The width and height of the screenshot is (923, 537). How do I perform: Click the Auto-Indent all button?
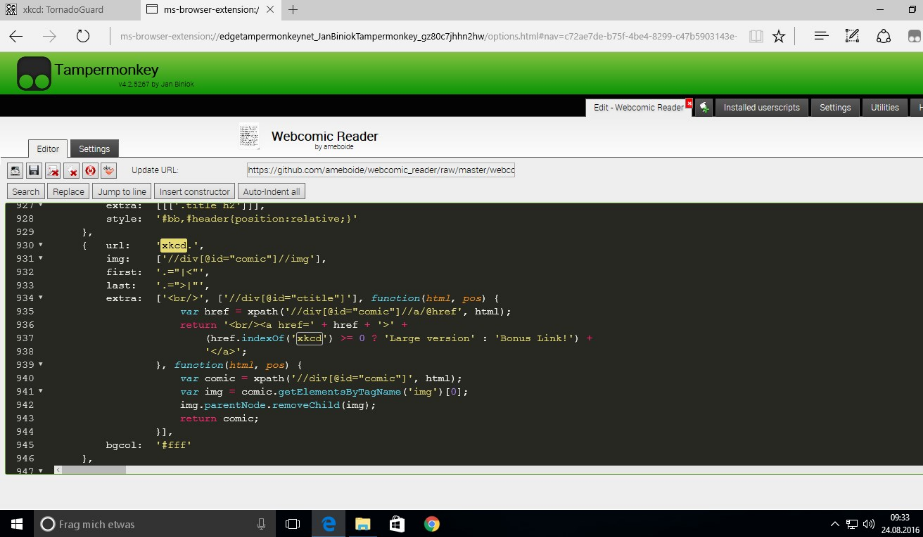271,191
